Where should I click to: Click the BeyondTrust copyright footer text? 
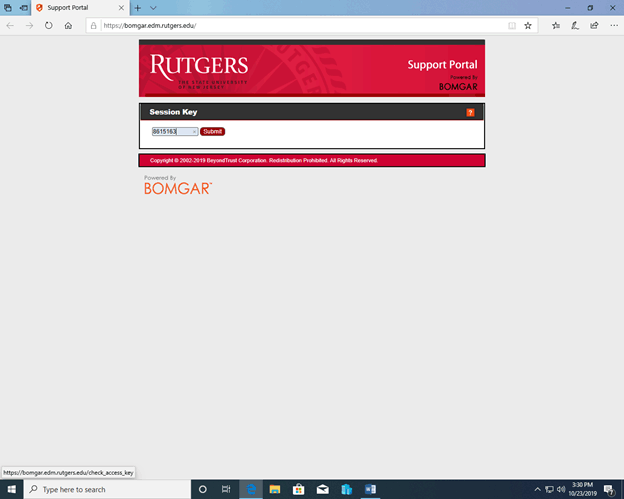click(x=263, y=160)
